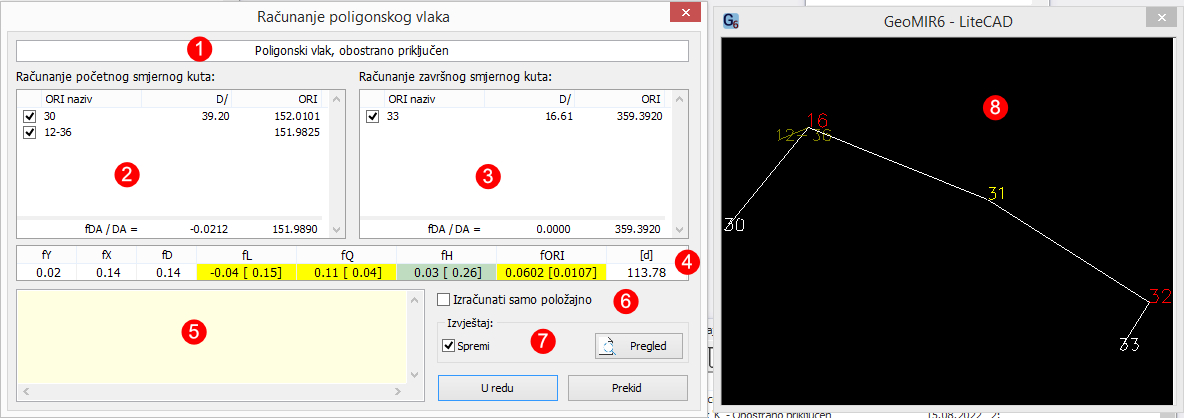Enable Izračunati samo položajno option
The image size is (1184, 418).
pyautogui.click(x=444, y=299)
